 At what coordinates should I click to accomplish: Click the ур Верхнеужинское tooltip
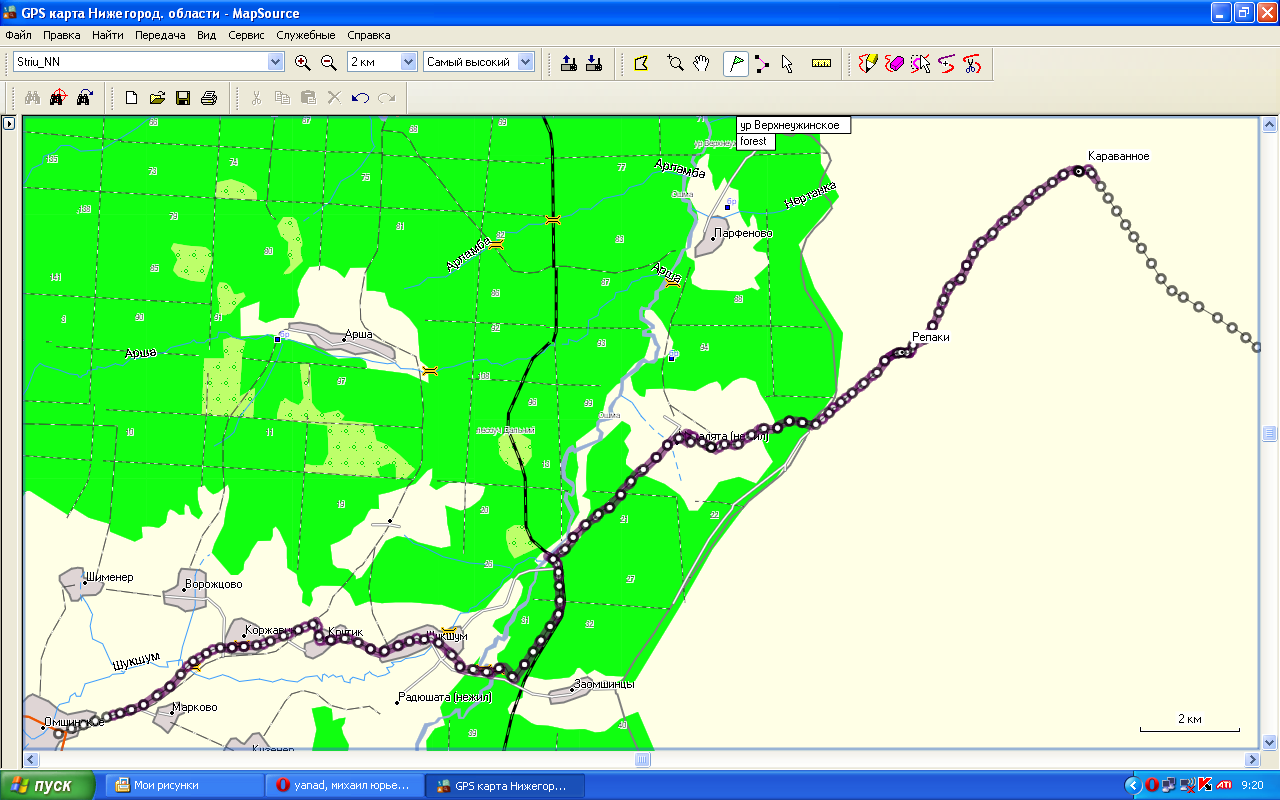(793, 125)
